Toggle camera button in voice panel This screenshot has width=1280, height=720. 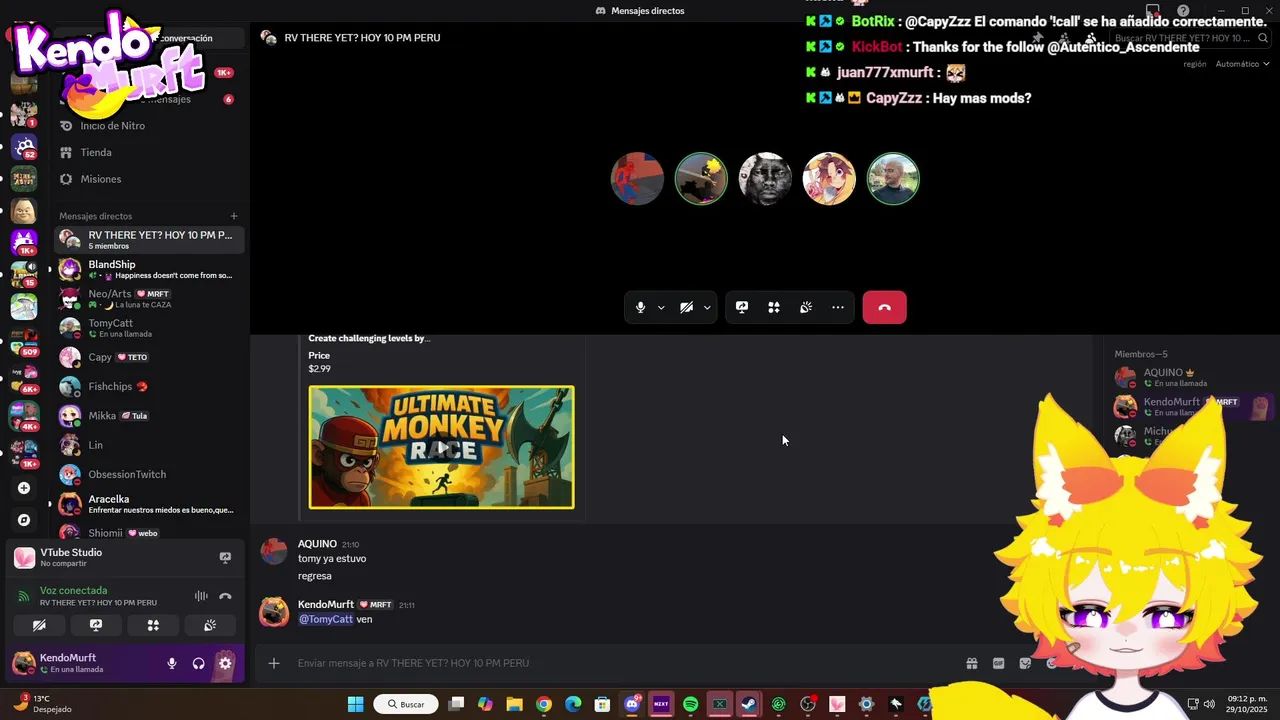[x=39, y=625]
